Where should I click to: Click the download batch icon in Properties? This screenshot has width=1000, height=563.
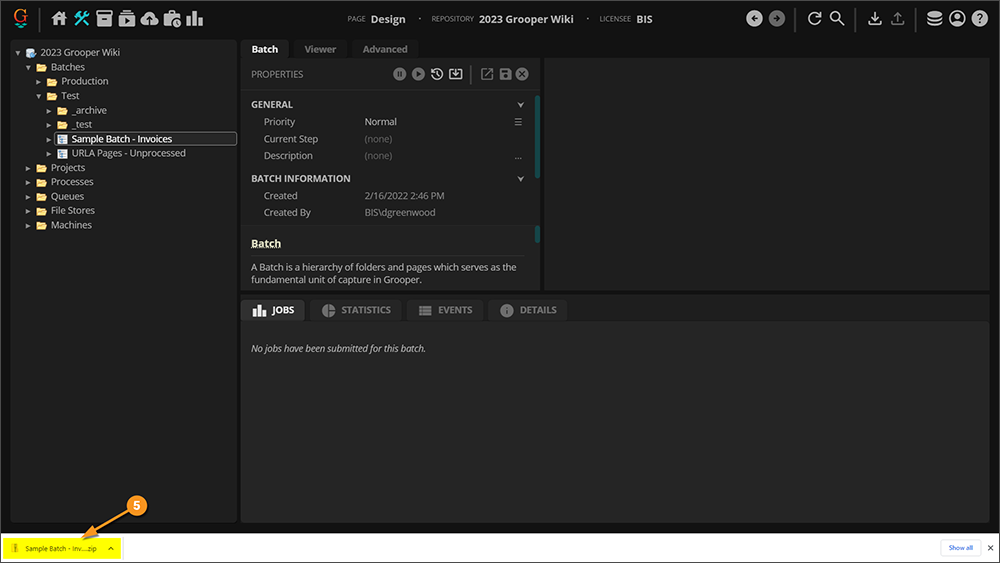(455, 74)
